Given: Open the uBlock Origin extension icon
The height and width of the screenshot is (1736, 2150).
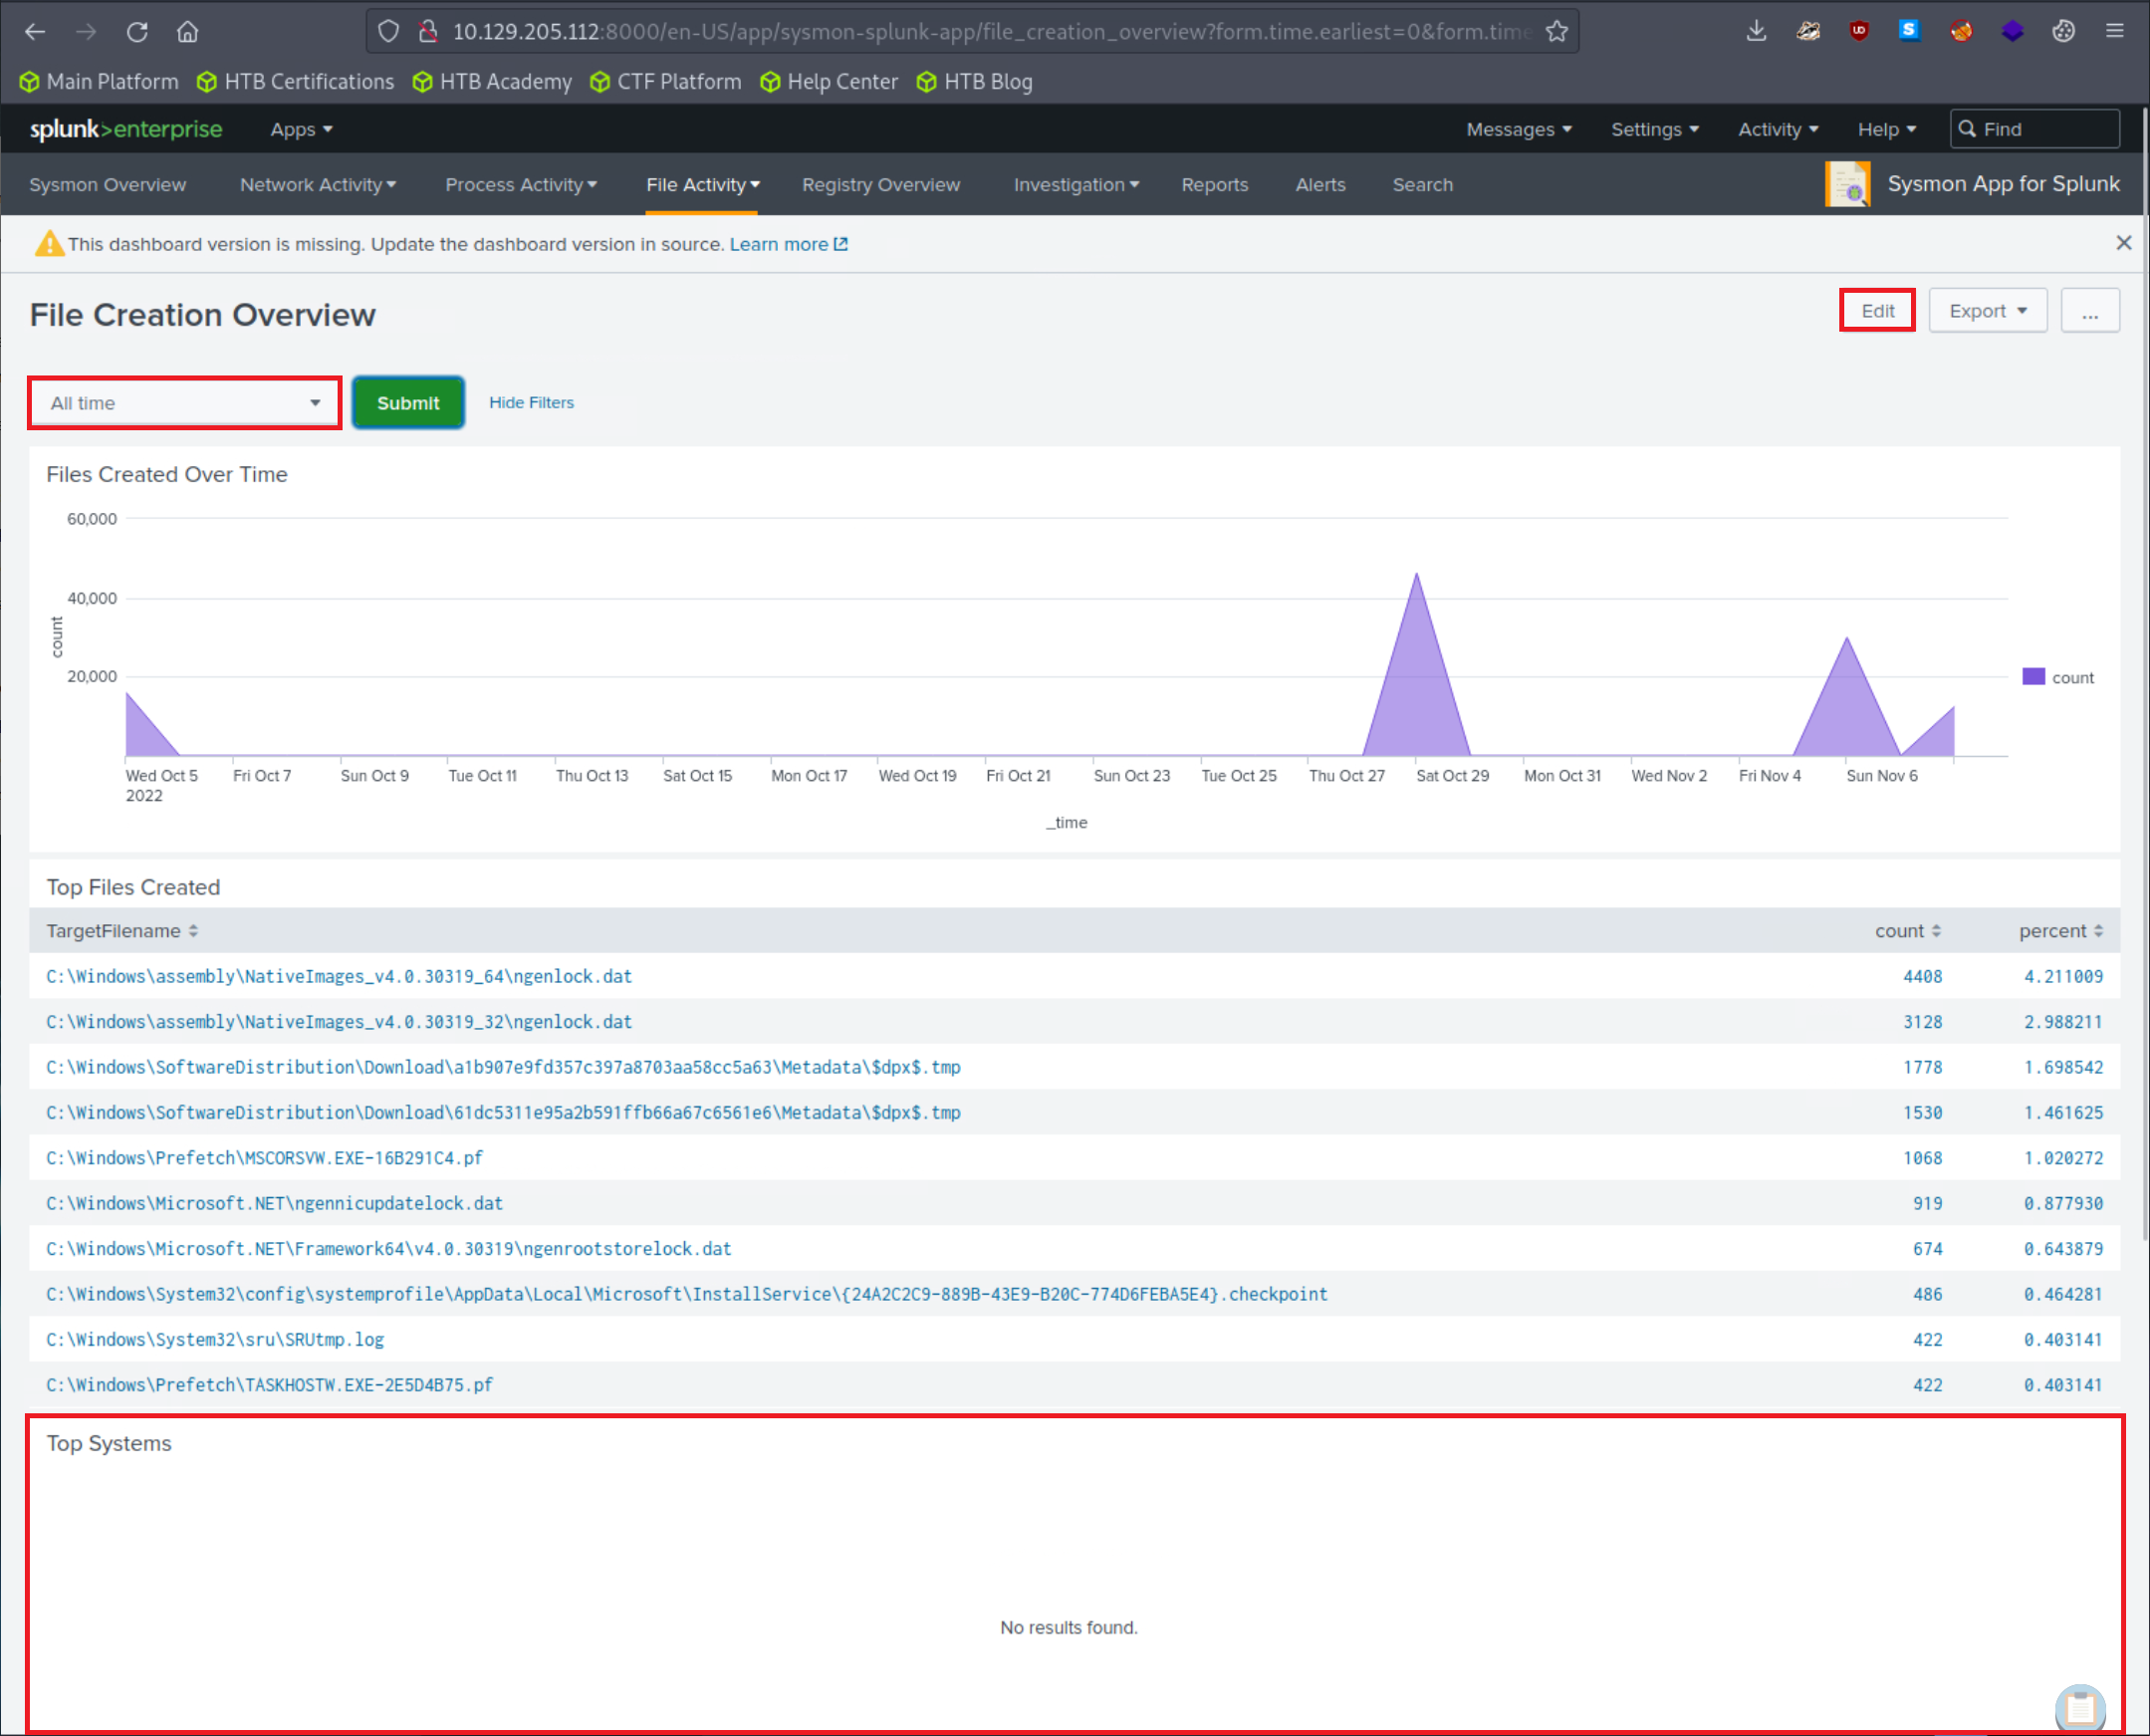Looking at the screenshot, I should pyautogui.click(x=1858, y=31).
